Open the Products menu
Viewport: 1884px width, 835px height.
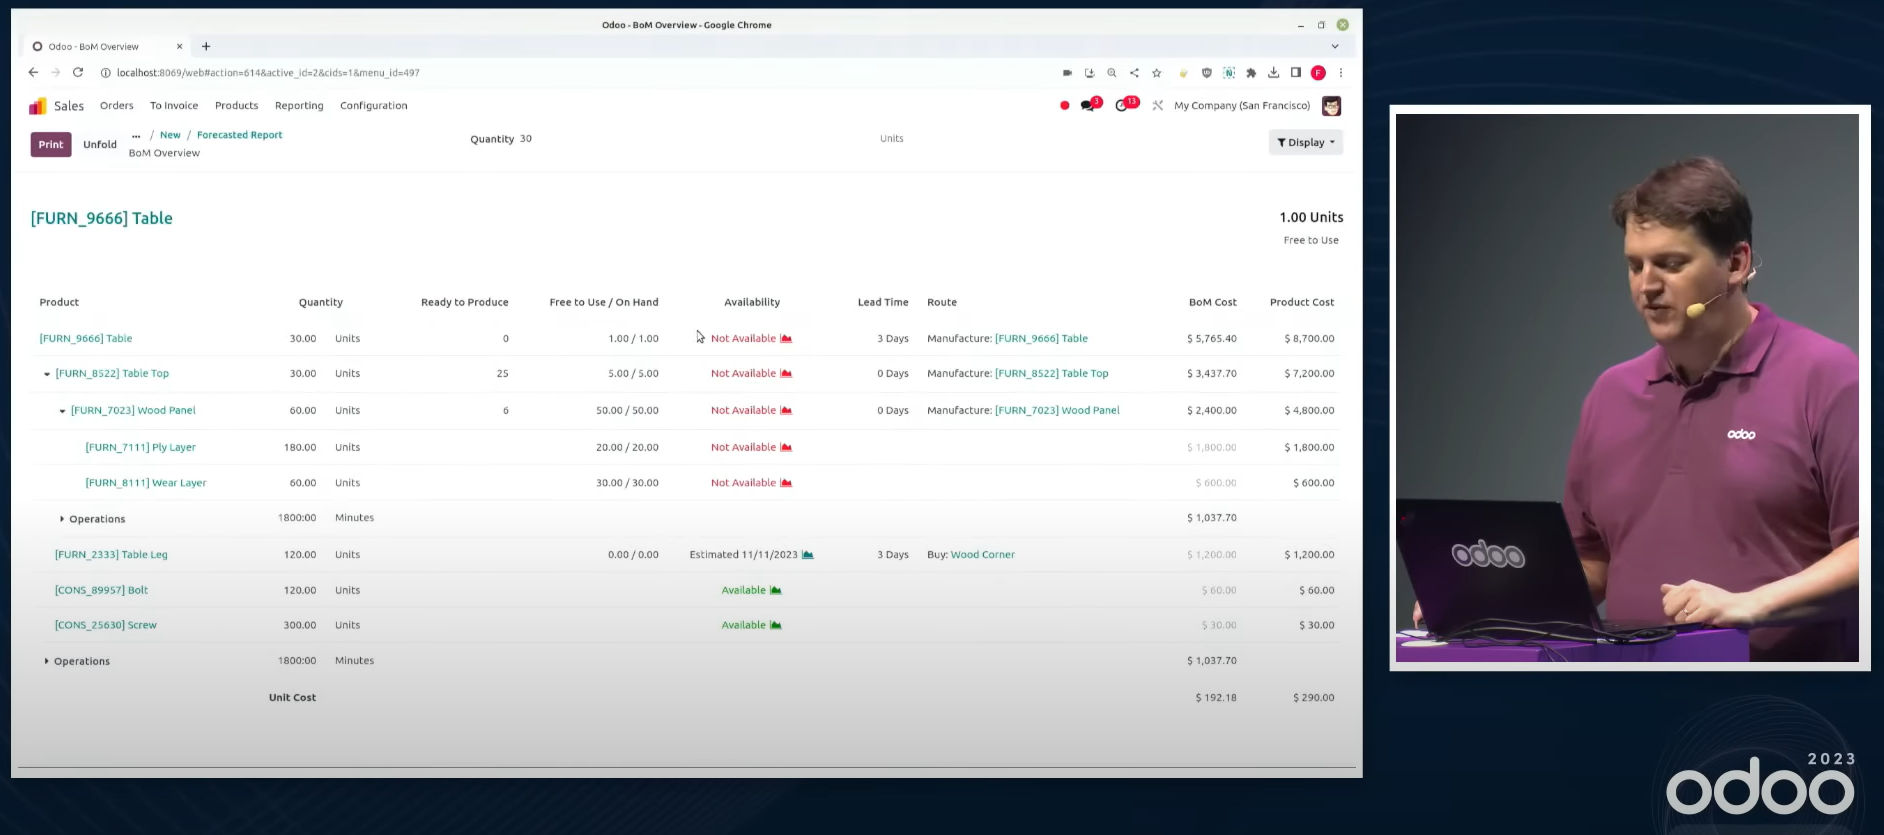237,106
